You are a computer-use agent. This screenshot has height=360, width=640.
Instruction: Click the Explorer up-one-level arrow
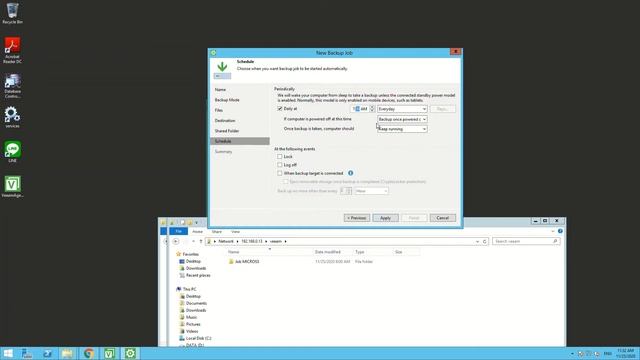201,241
